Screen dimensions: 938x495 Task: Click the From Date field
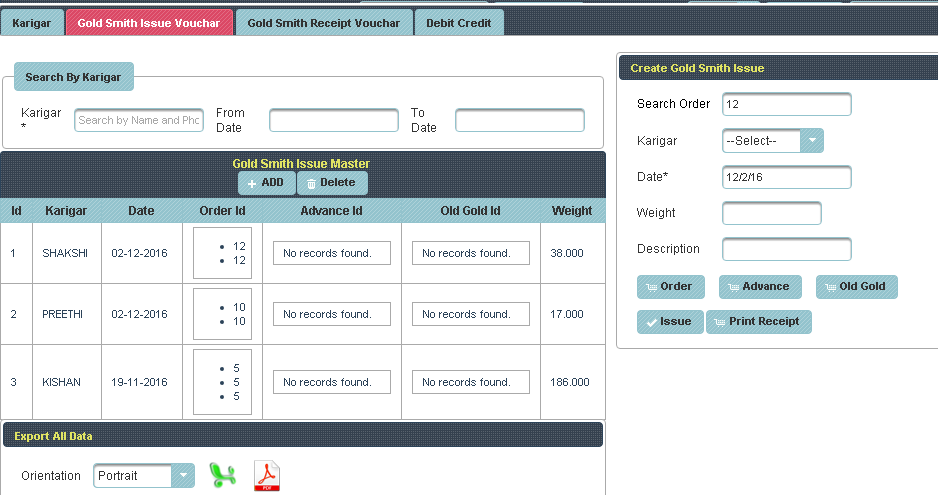[x=333, y=120]
